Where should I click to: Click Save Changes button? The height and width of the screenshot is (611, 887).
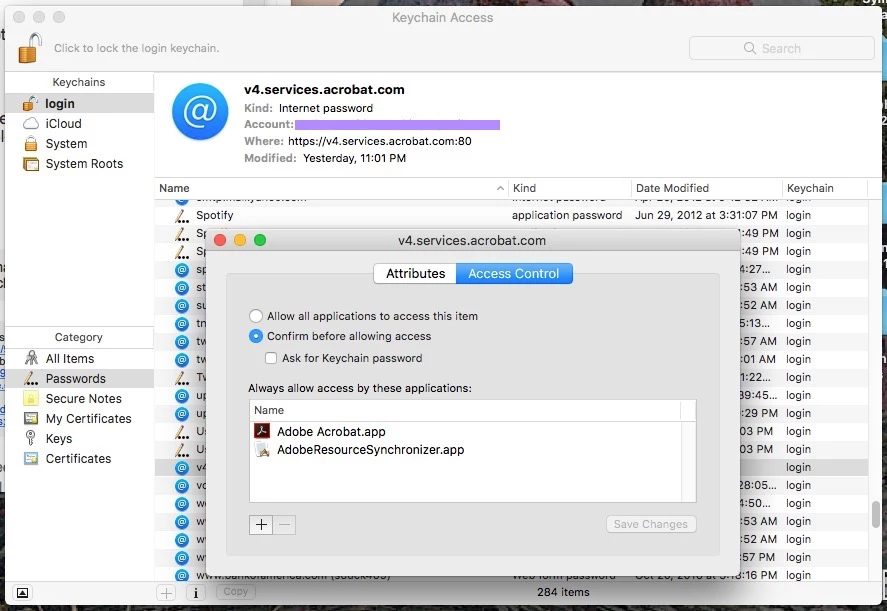651,524
